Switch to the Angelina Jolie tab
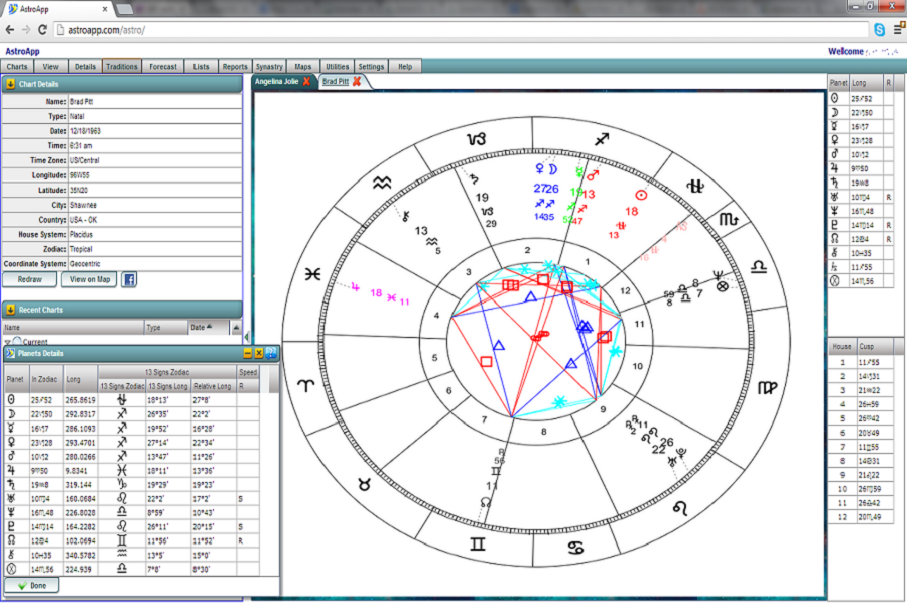 277,81
